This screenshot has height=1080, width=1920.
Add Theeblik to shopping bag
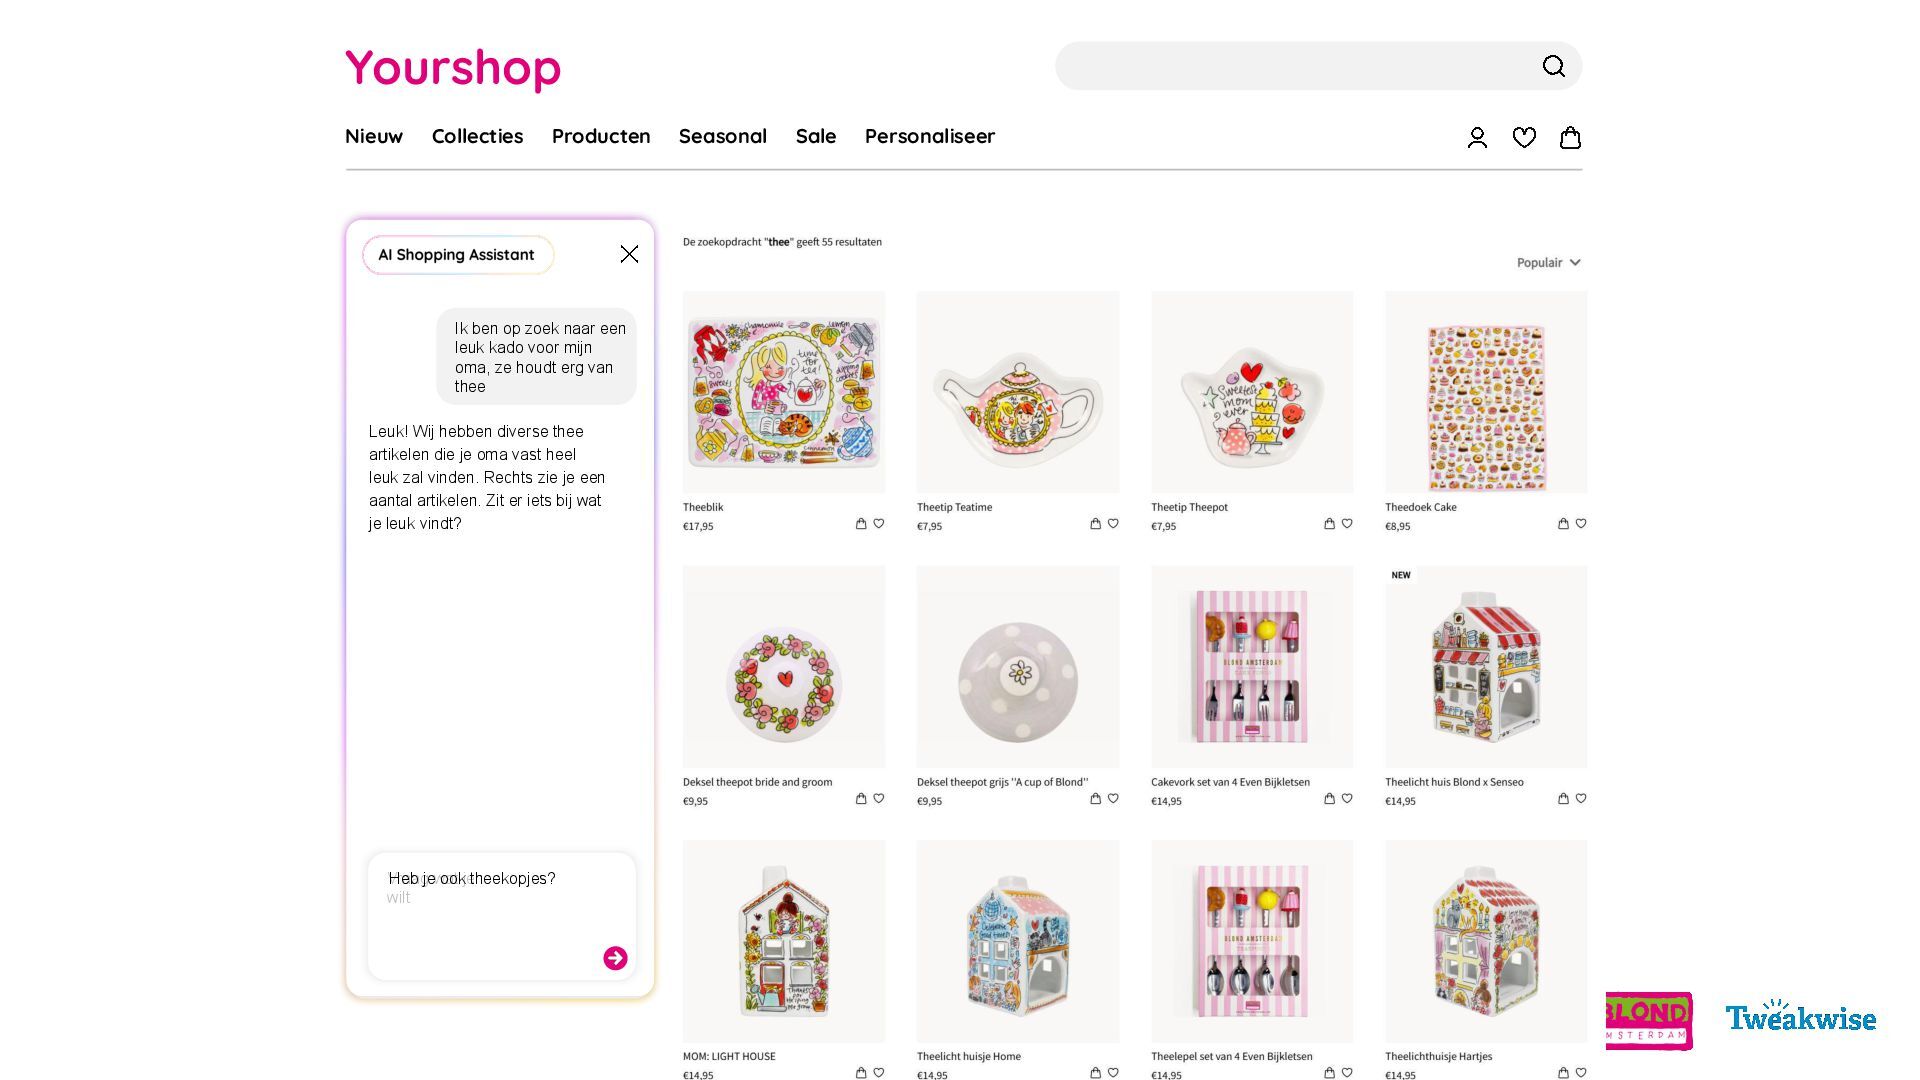tap(861, 524)
